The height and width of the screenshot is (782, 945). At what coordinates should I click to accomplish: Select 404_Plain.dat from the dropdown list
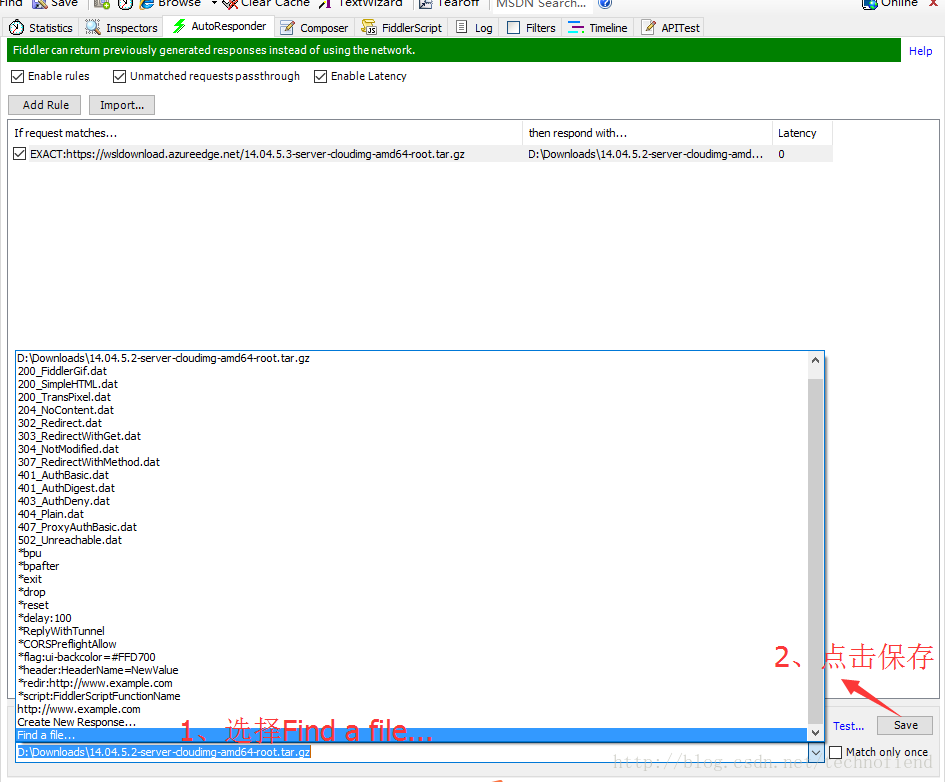51,514
